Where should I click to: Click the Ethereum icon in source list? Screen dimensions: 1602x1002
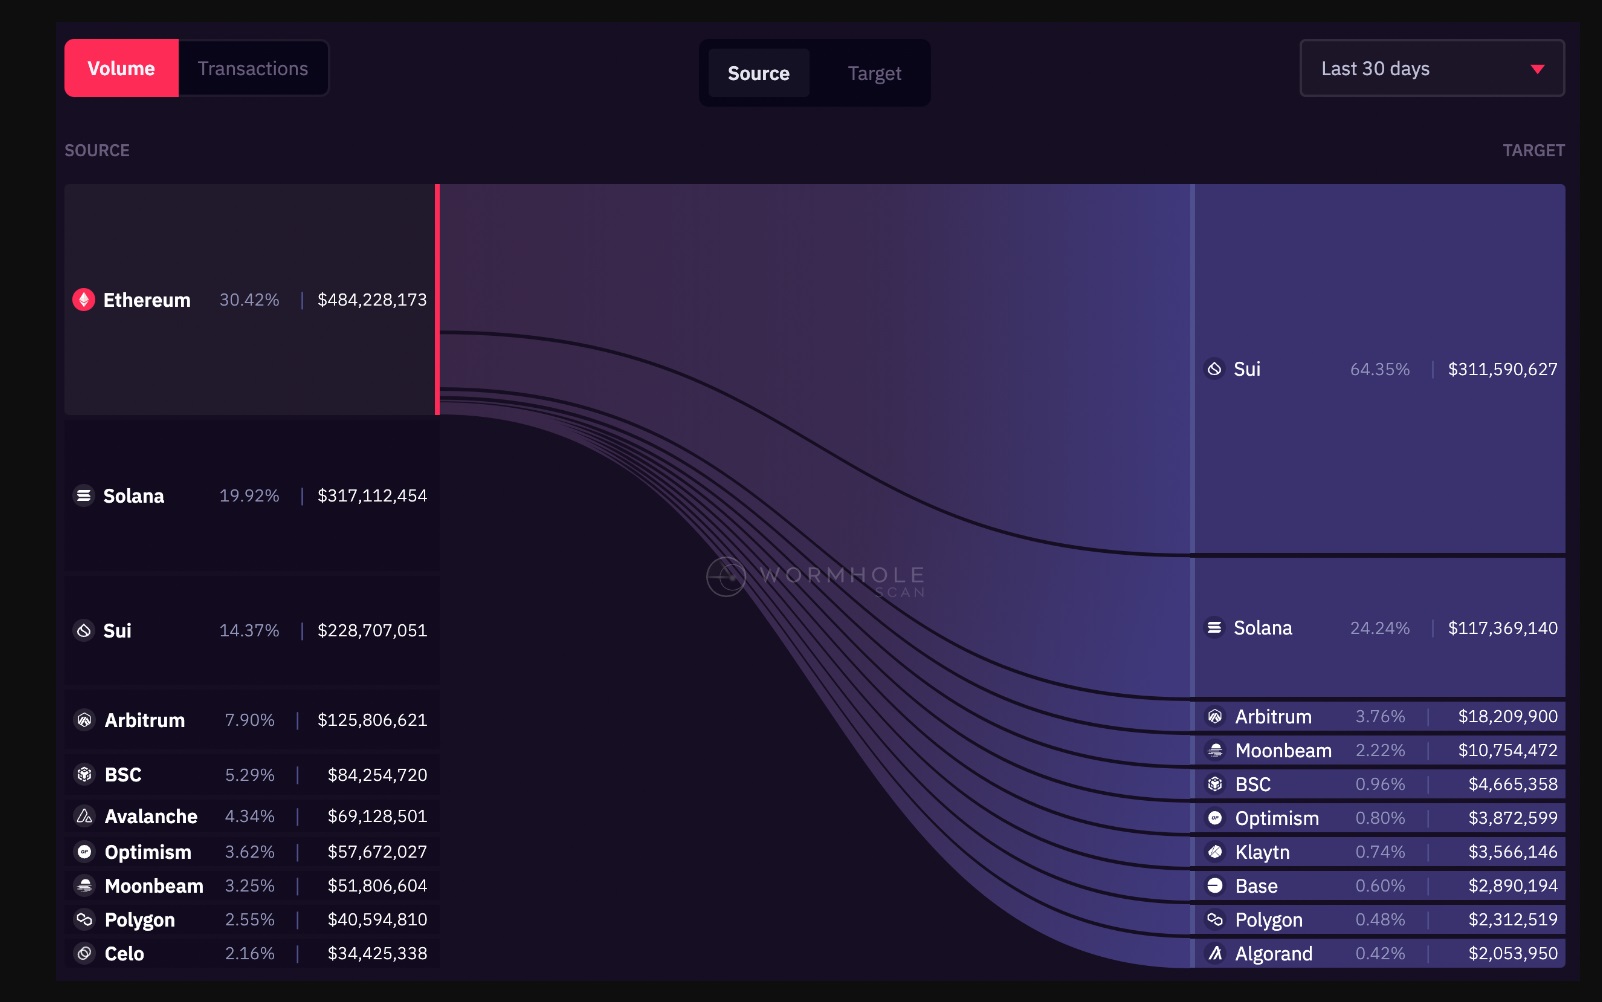84,300
